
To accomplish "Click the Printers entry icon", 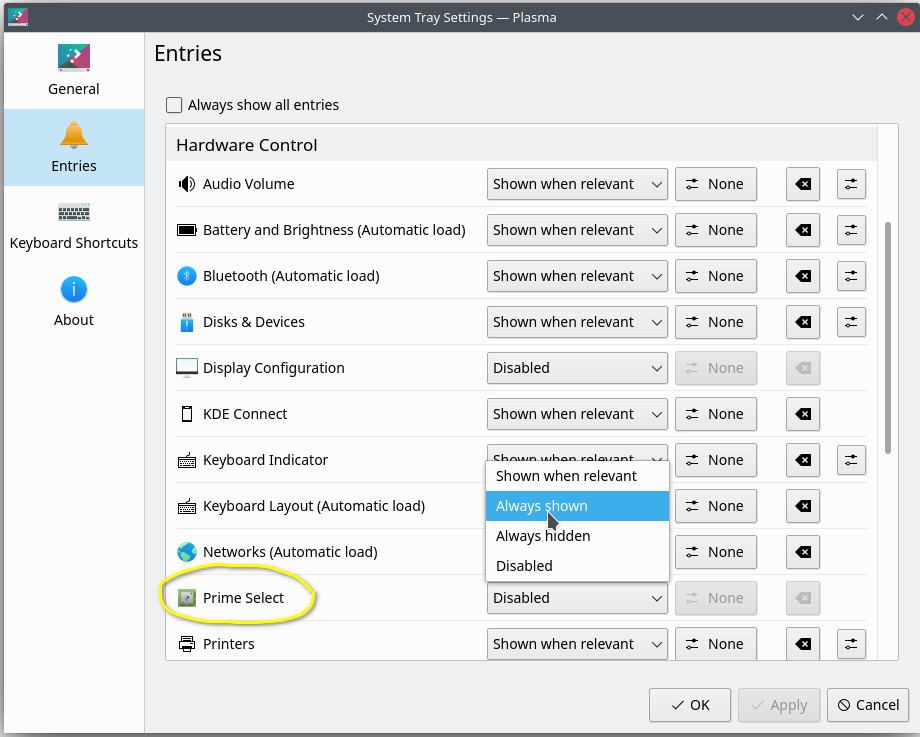I will tap(187, 644).
